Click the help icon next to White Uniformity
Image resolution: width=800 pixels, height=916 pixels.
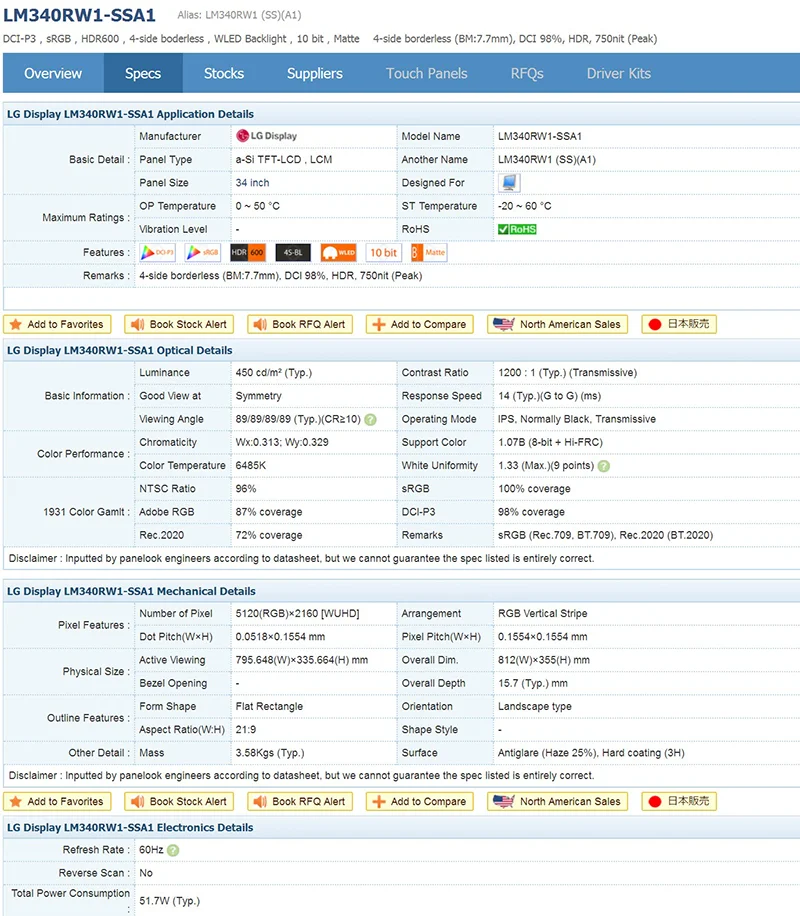click(x=604, y=466)
